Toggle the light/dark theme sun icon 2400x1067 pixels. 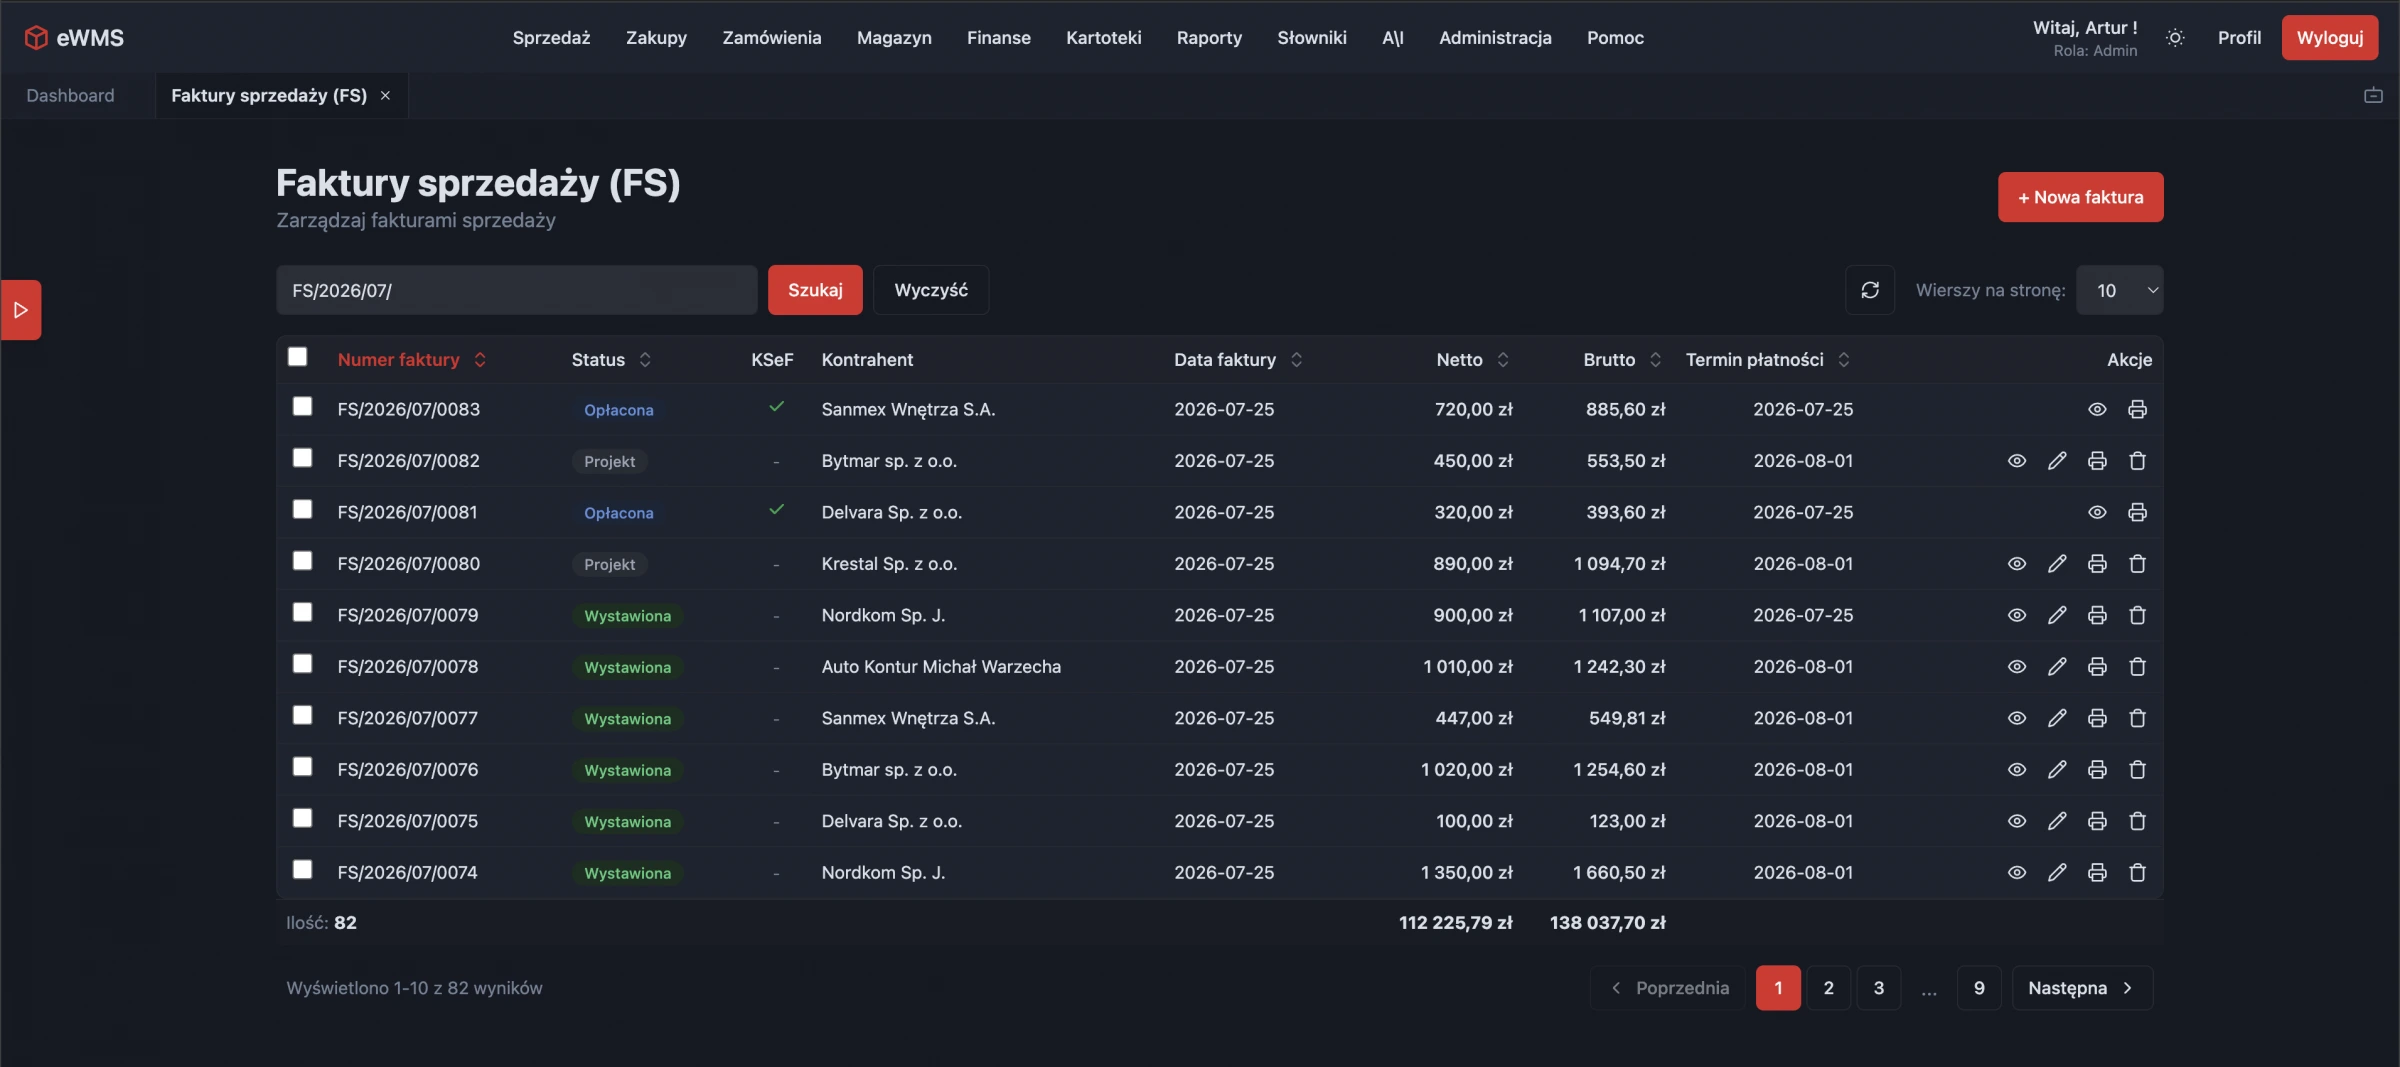pos(2175,38)
